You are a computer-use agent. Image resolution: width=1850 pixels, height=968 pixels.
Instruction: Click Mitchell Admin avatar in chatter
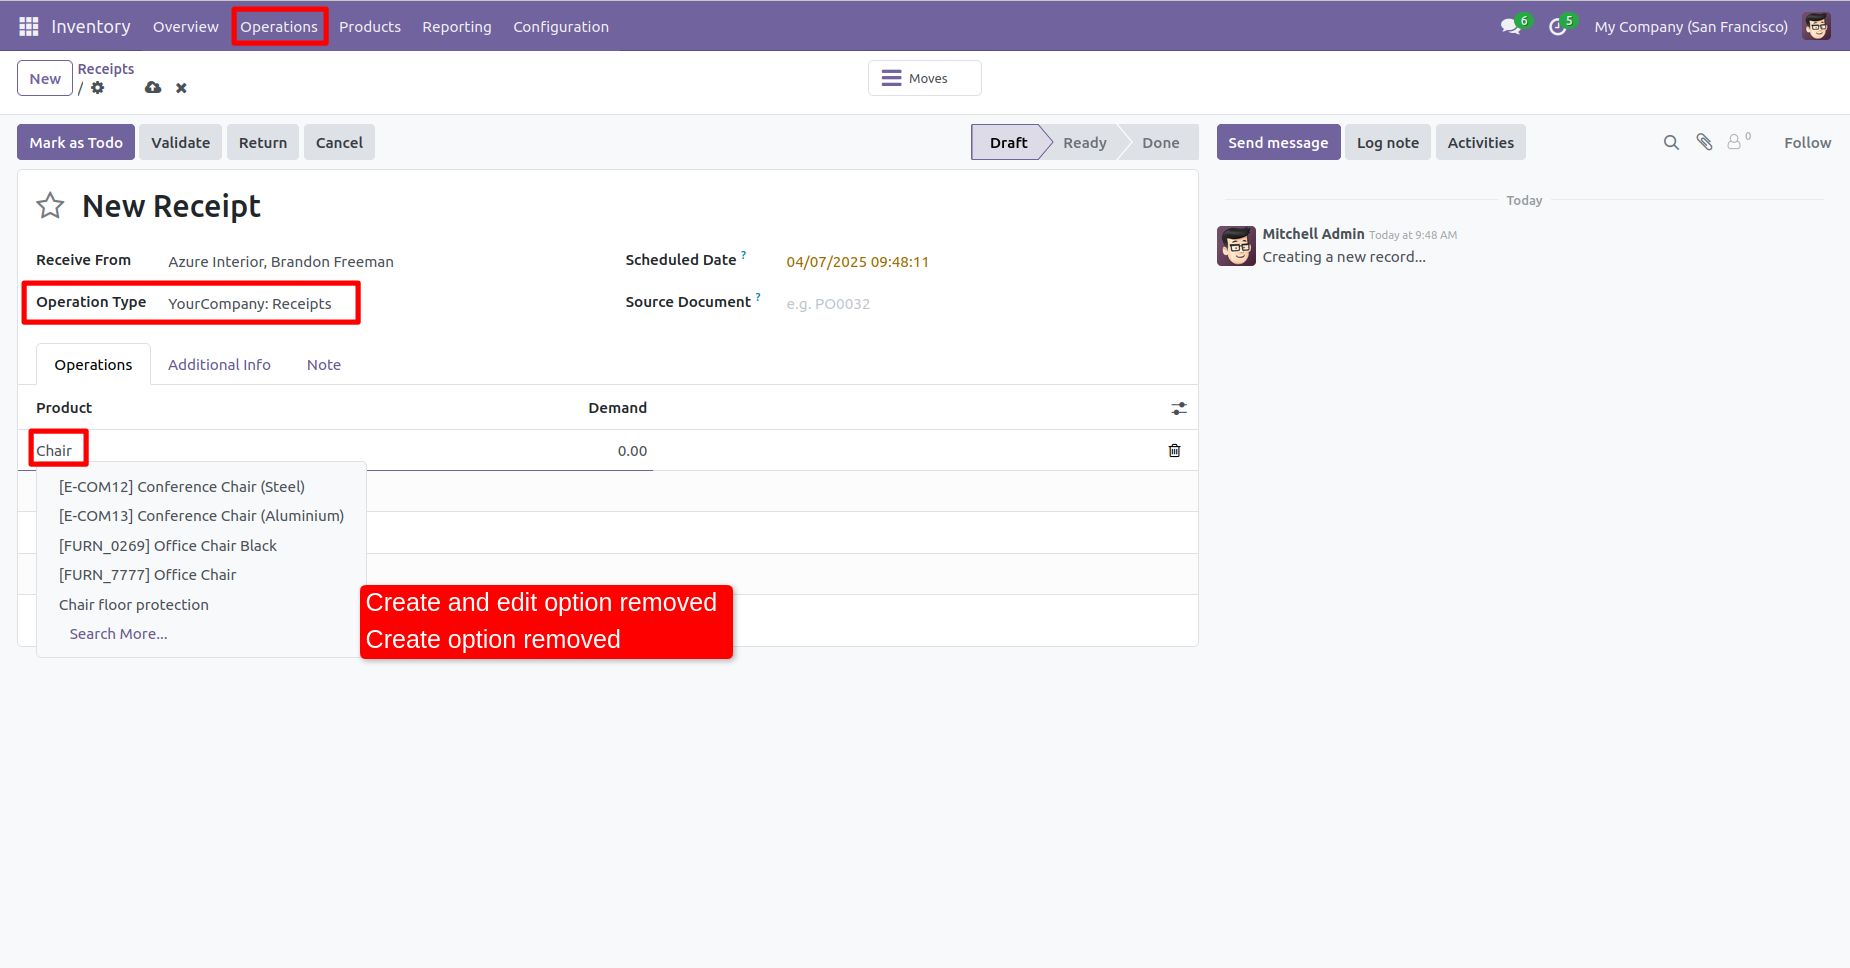point(1236,246)
